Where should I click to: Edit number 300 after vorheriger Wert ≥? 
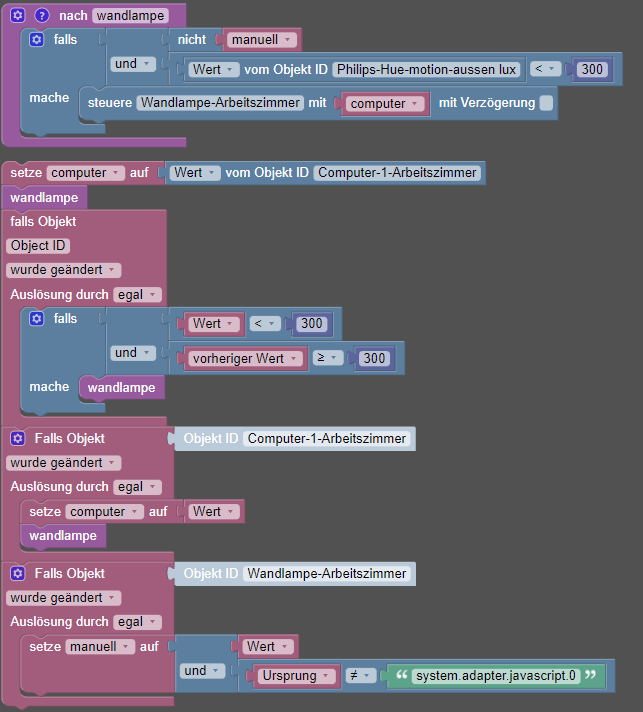pos(374,358)
